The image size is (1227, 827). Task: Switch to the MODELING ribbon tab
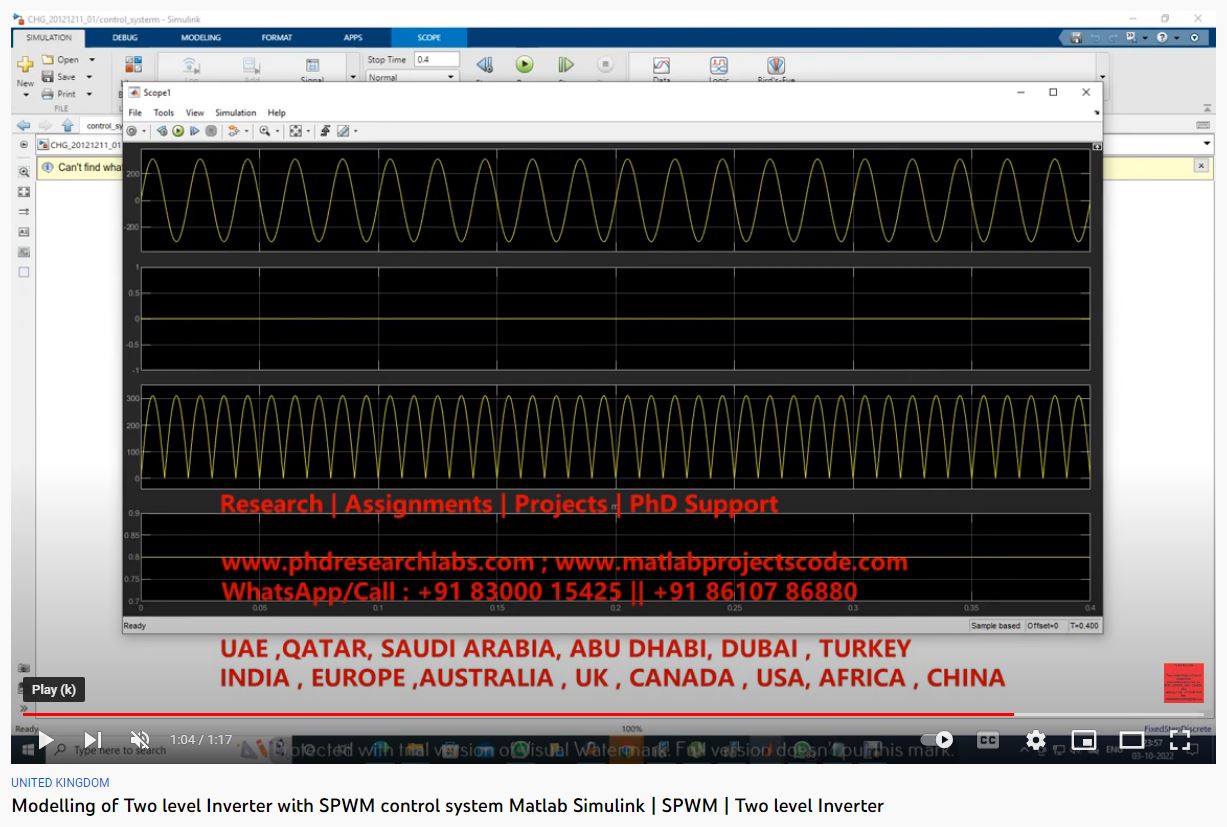click(x=201, y=38)
